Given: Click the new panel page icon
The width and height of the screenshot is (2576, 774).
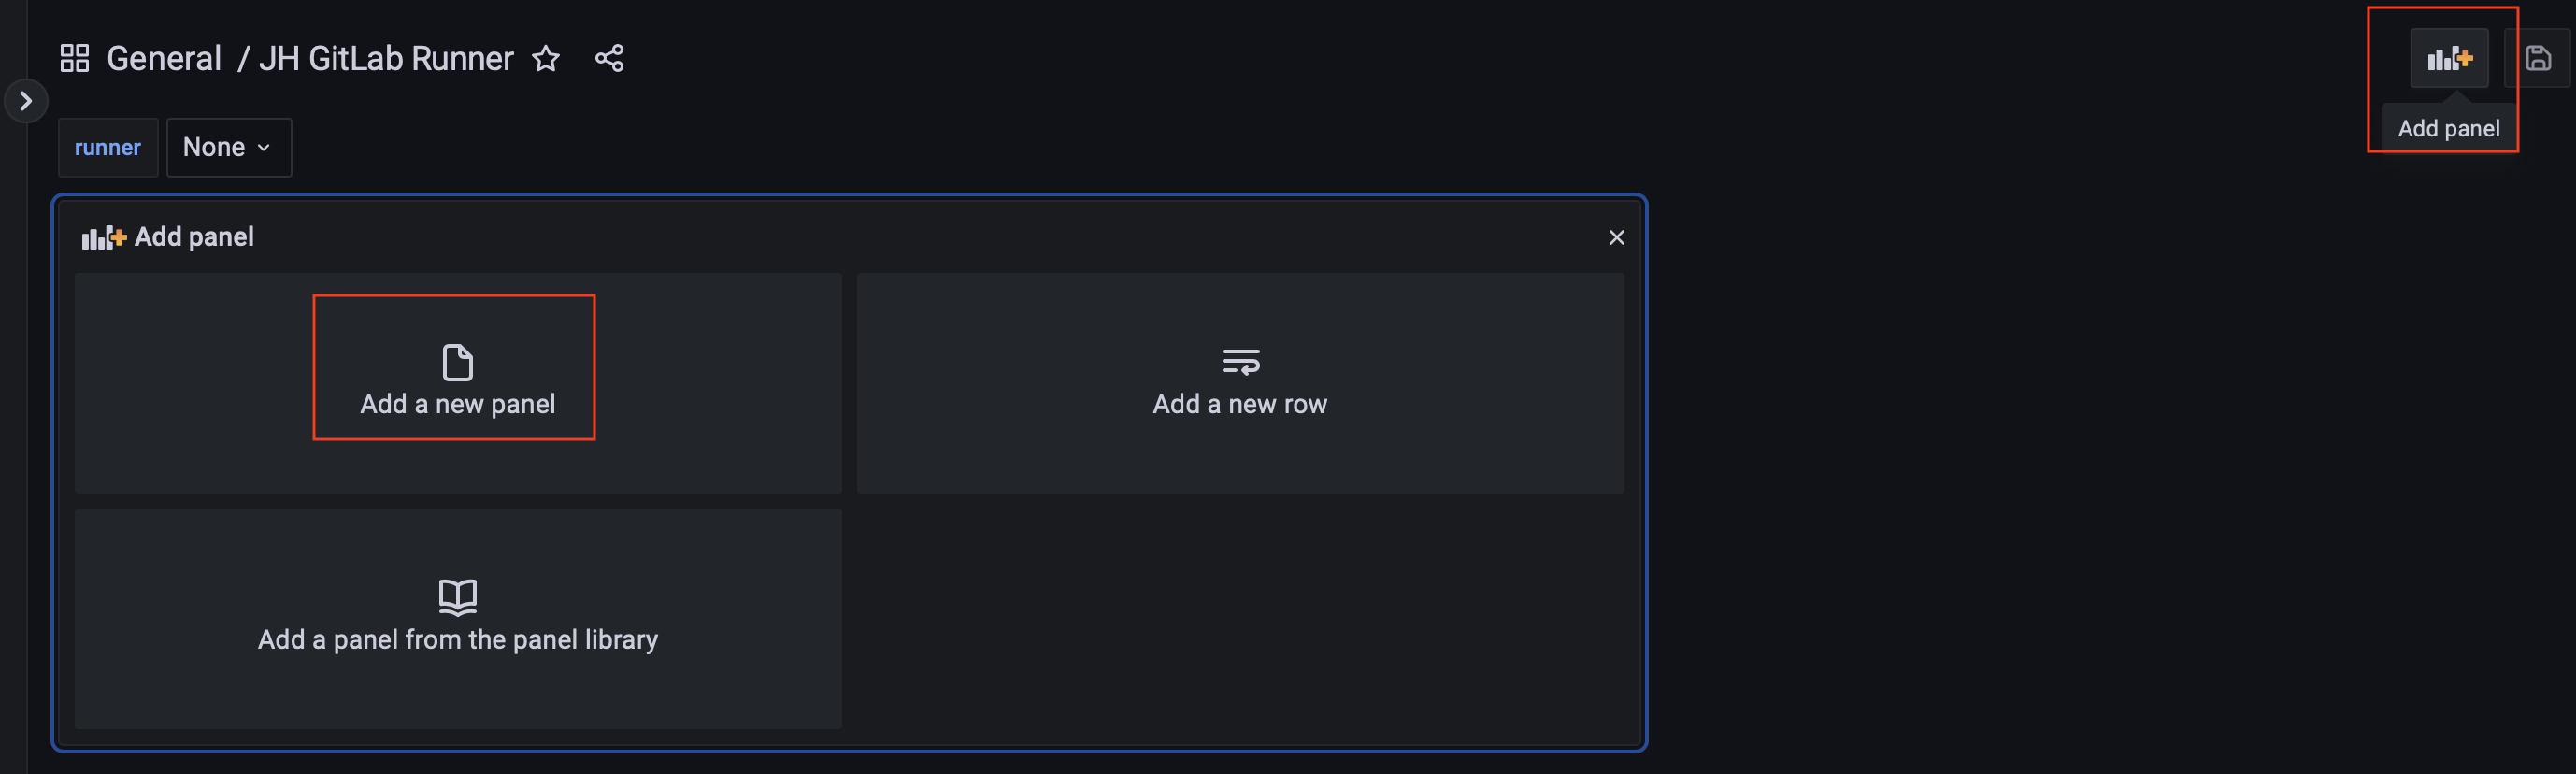Looking at the screenshot, I should tap(458, 362).
